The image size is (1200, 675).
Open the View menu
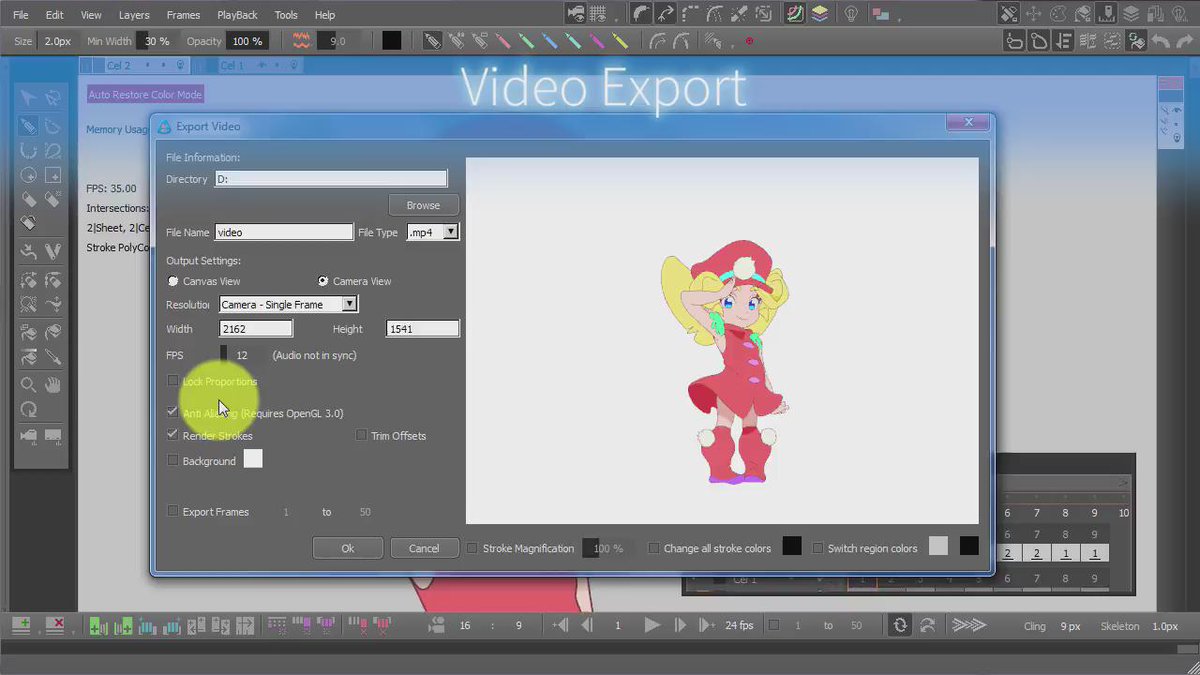(91, 15)
